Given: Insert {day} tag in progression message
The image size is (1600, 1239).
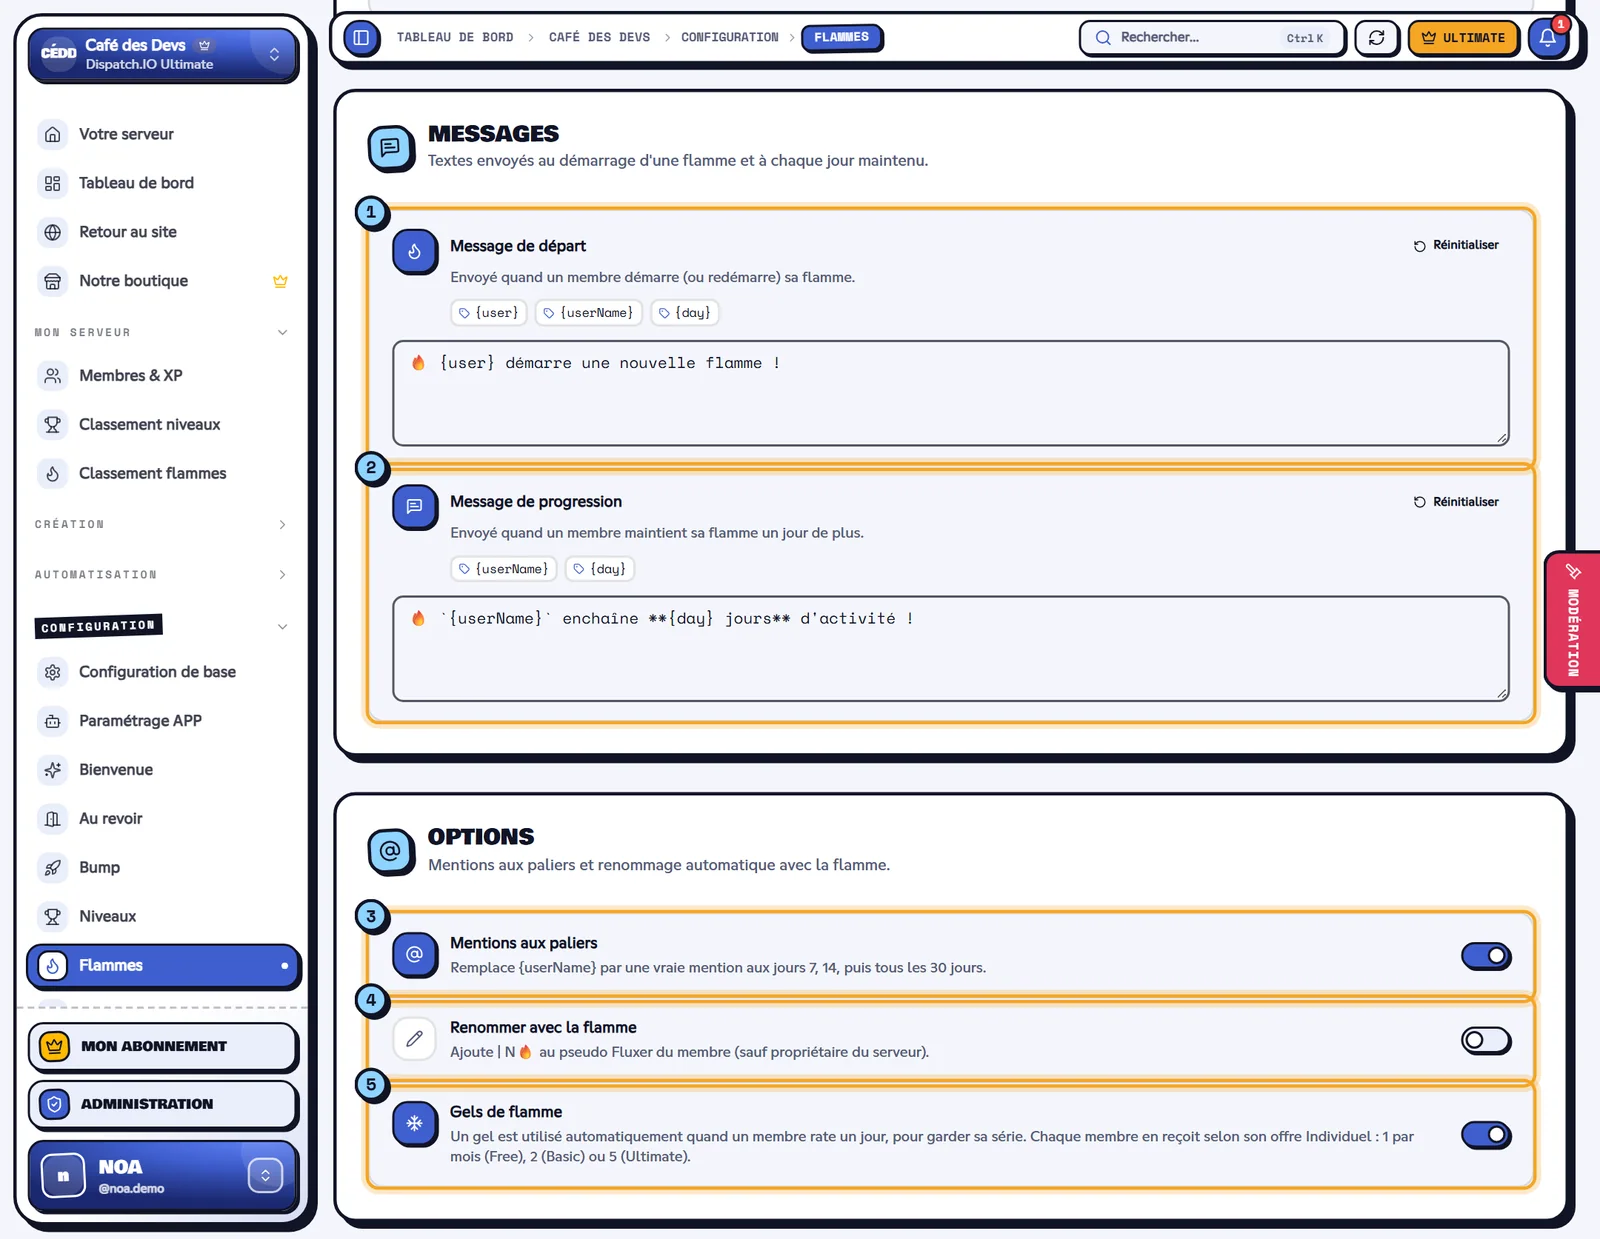Looking at the screenshot, I should click(x=600, y=569).
